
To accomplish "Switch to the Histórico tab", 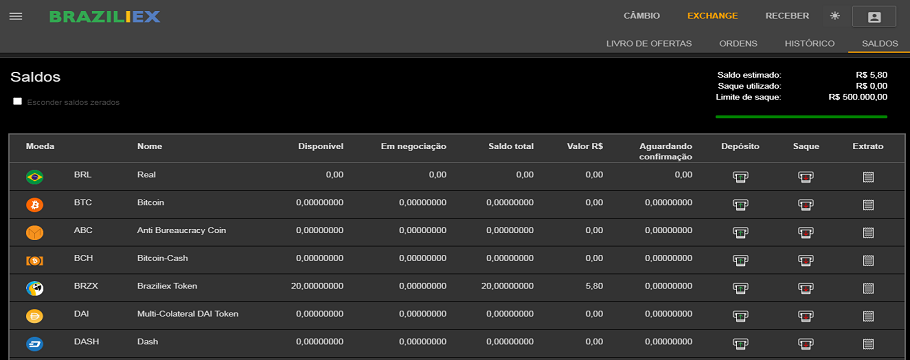I will point(810,44).
